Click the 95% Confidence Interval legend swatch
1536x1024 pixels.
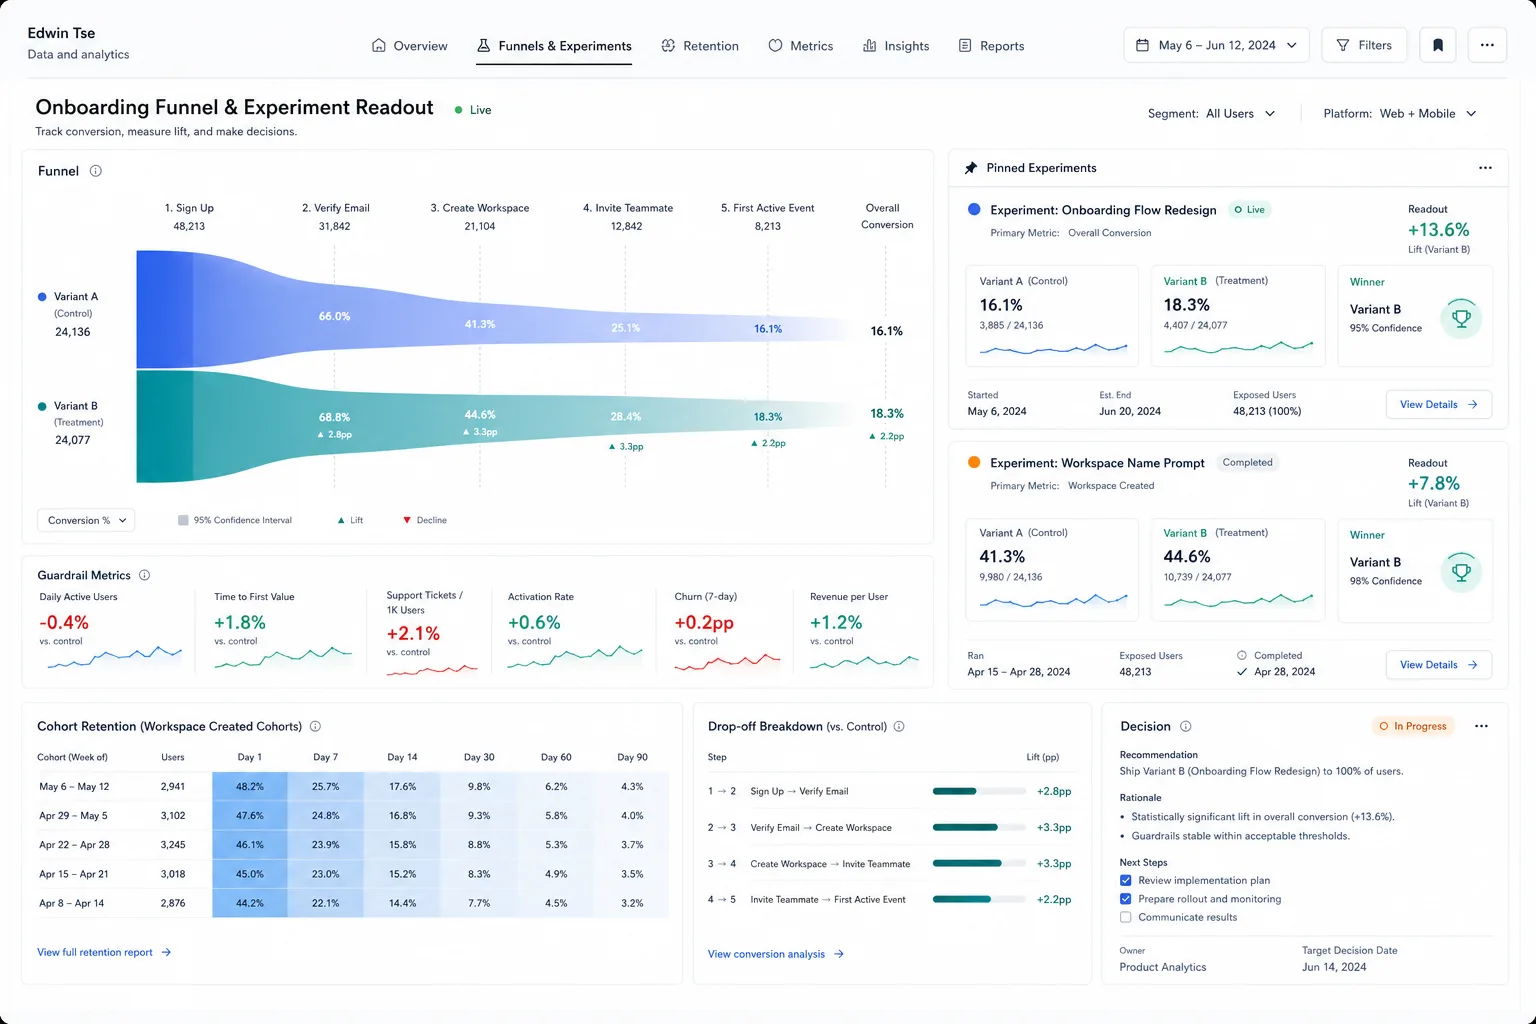[x=183, y=520]
